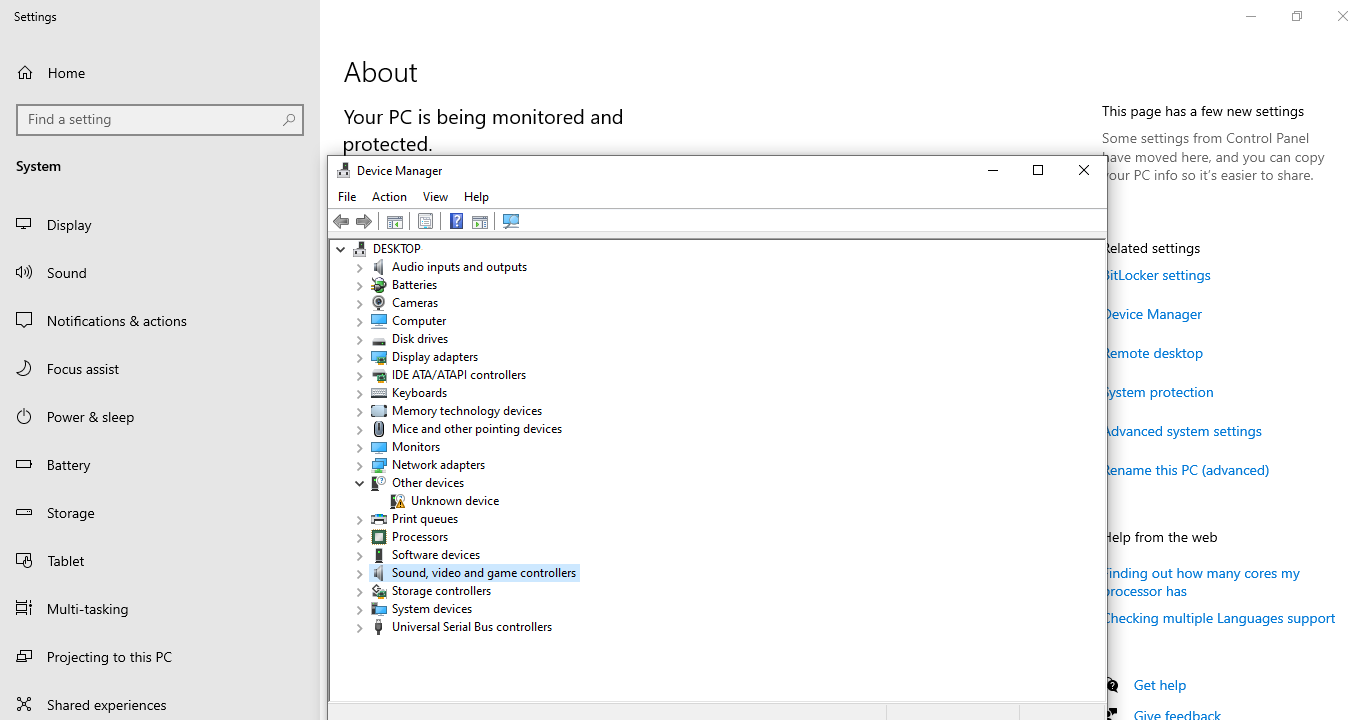Open the Remote desktop link

1155,353
